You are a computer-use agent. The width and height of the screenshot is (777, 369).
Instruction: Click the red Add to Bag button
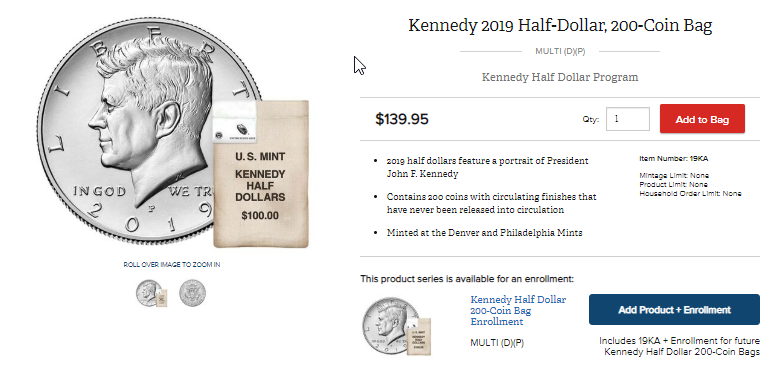point(702,119)
